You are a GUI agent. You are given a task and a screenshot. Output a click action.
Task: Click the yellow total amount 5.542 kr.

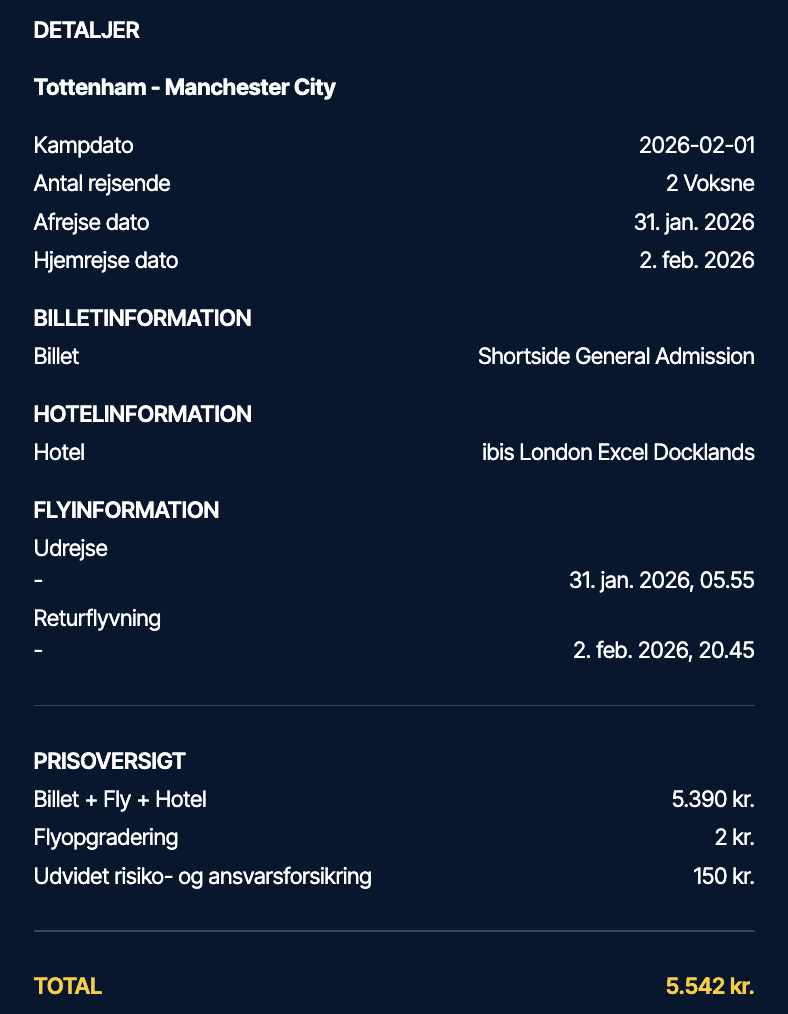709,986
